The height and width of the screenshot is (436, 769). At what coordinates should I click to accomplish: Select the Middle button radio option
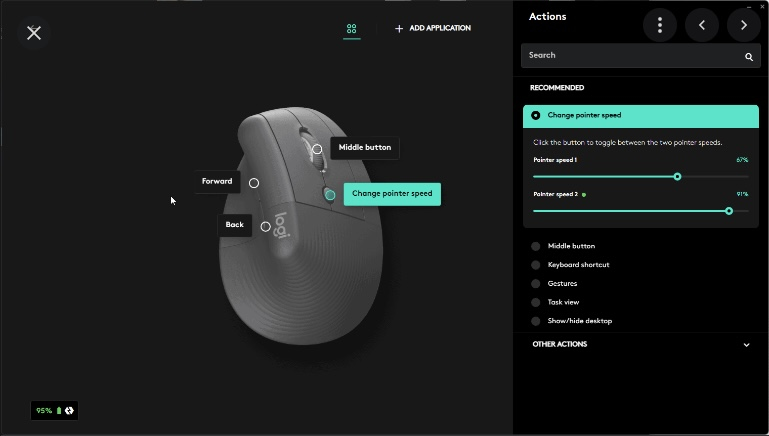[536, 246]
